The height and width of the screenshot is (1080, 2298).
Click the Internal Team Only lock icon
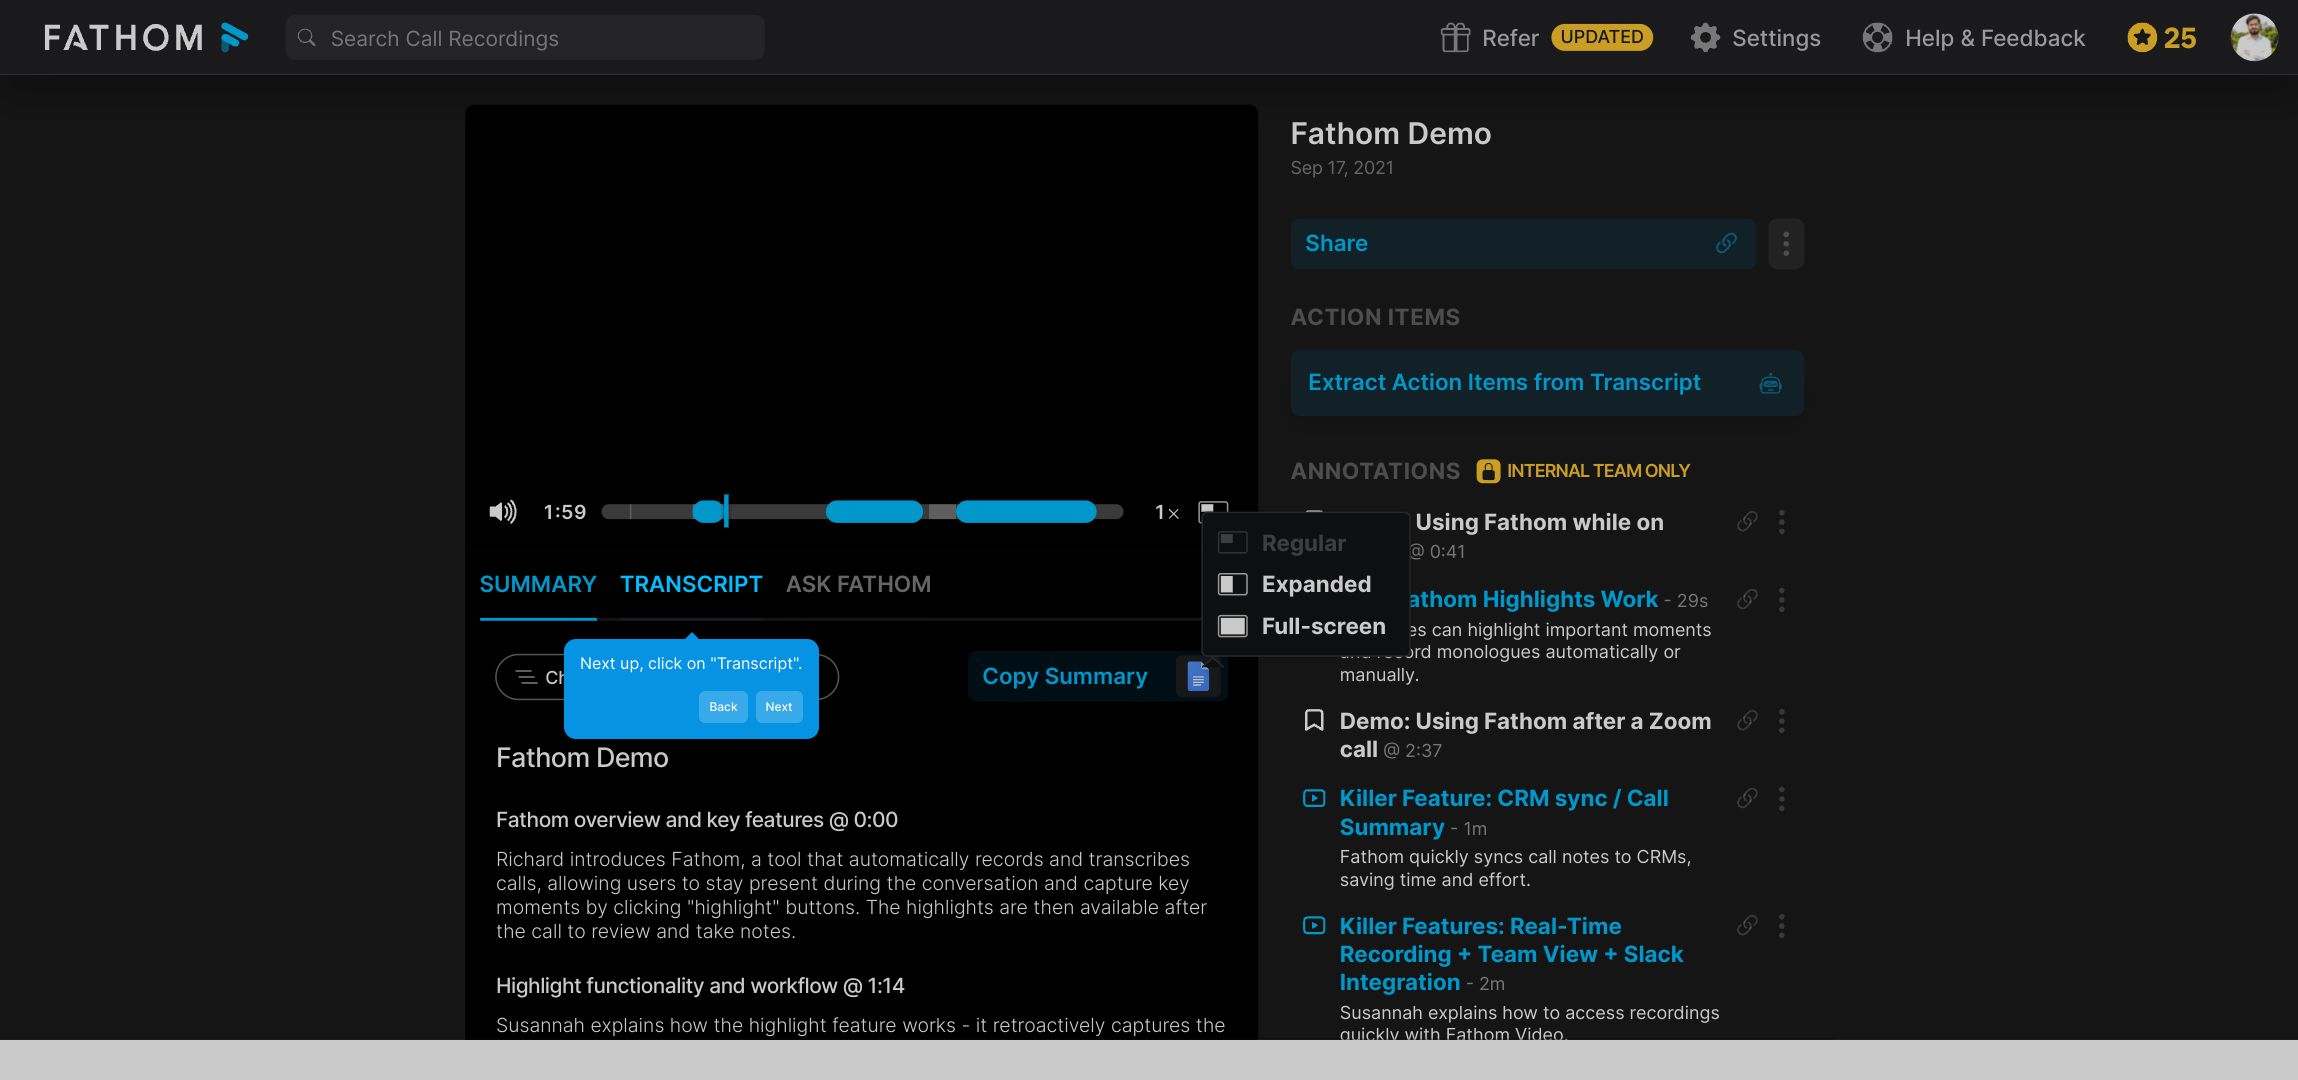point(1488,471)
